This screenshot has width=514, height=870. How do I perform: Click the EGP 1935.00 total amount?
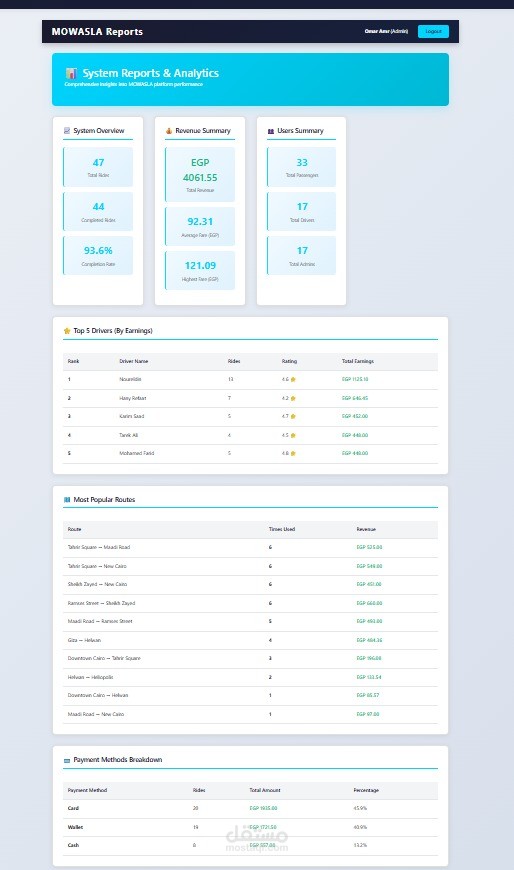point(264,808)
